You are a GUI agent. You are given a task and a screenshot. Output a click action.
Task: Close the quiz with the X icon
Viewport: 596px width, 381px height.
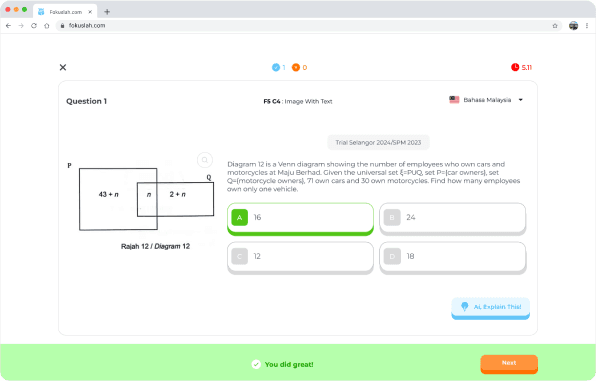[63, 67]
